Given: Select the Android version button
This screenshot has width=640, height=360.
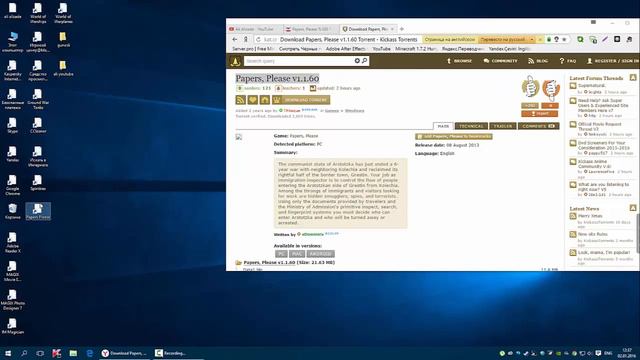Looking at the screenshot, I should pos(320,254).
